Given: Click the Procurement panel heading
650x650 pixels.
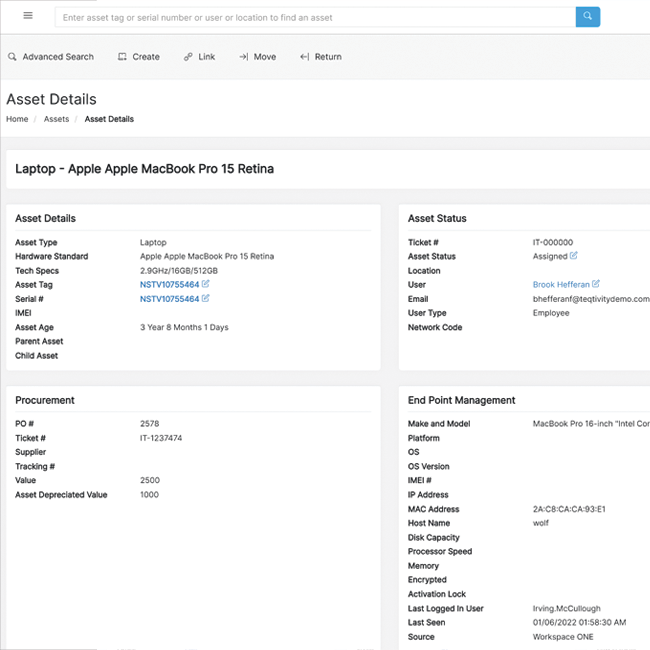Looking at the screenshot, I should [x=45, y=400].
